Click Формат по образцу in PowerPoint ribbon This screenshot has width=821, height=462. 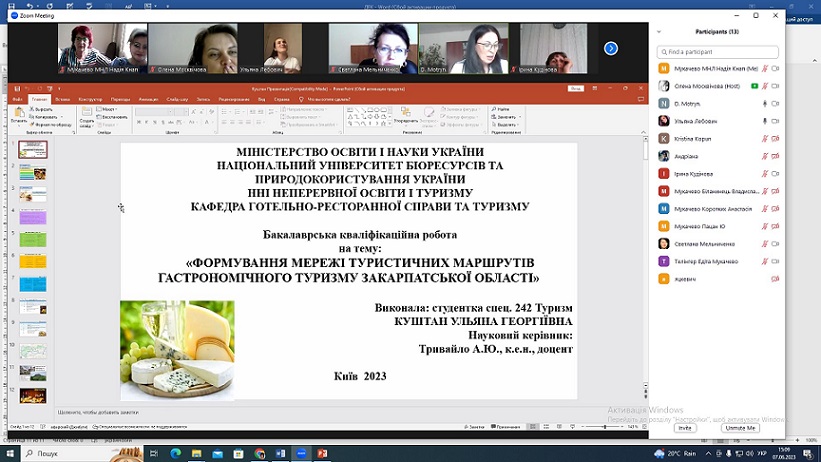[x=50, y=125]
